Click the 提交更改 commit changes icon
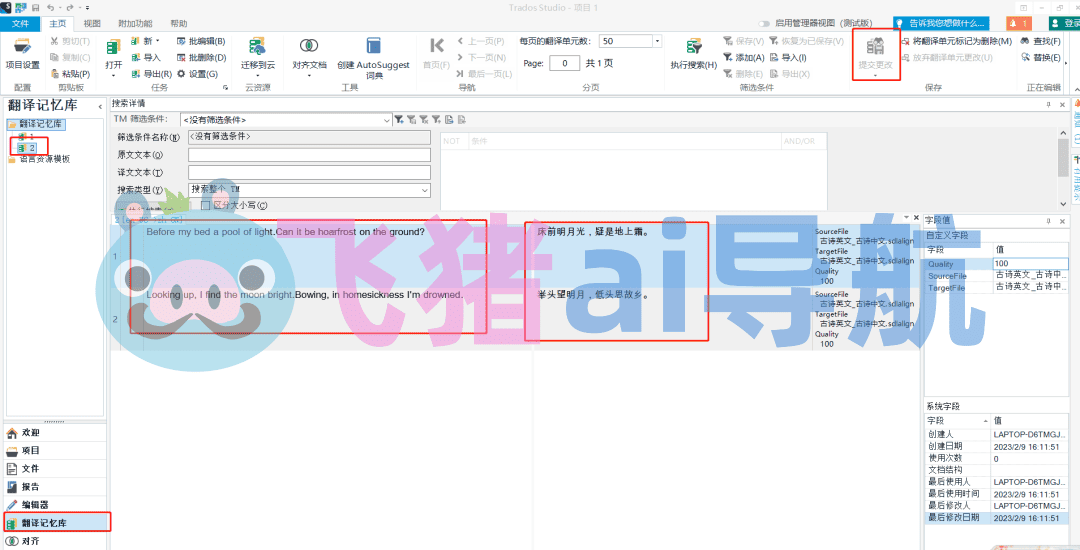The width and height of the screenshot is (1080, 550). [x=875, y=47]
